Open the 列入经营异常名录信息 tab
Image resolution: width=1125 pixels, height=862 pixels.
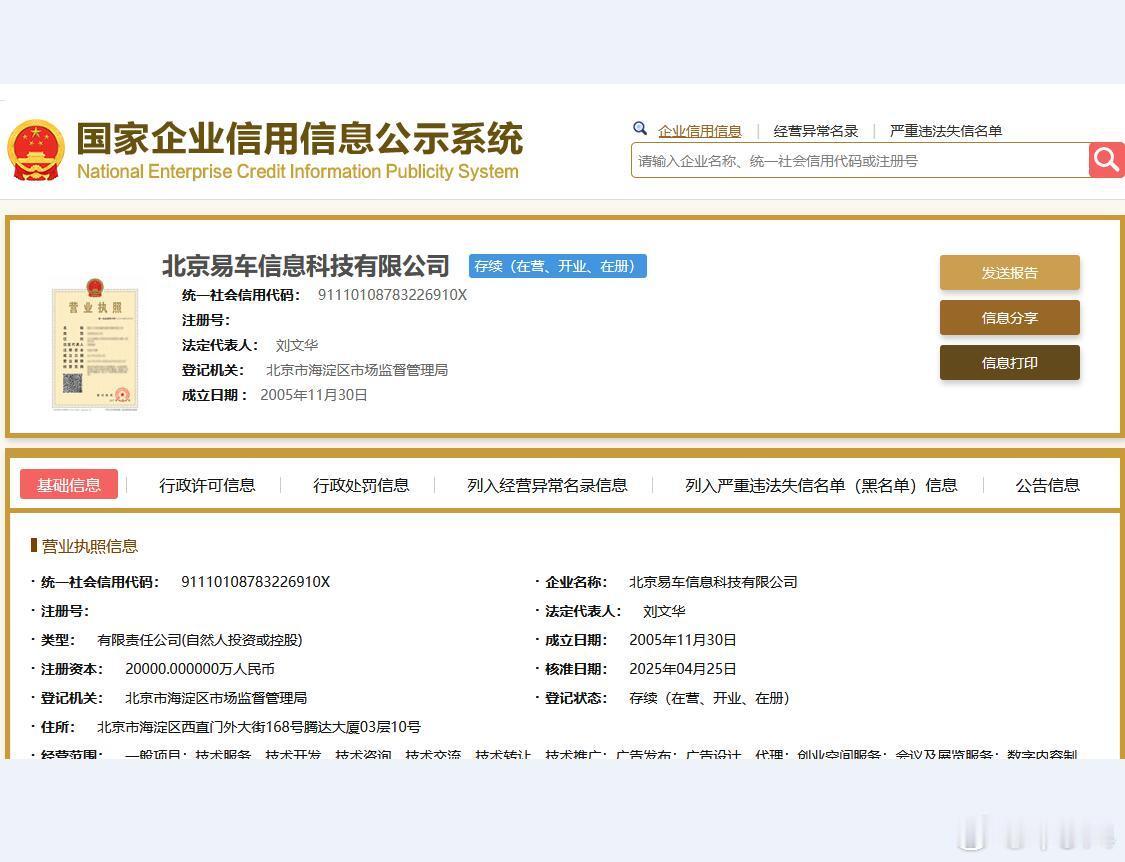tap(547, 486)
